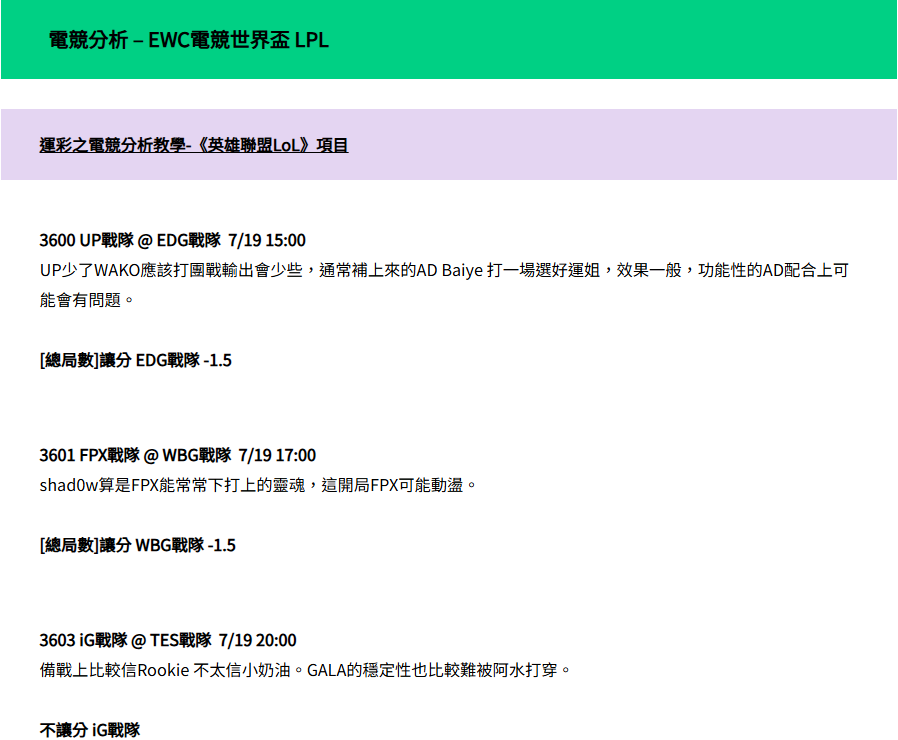898x740 pixels.
Task: Click the line 能會有問題。
Action: tap(86, 300)
